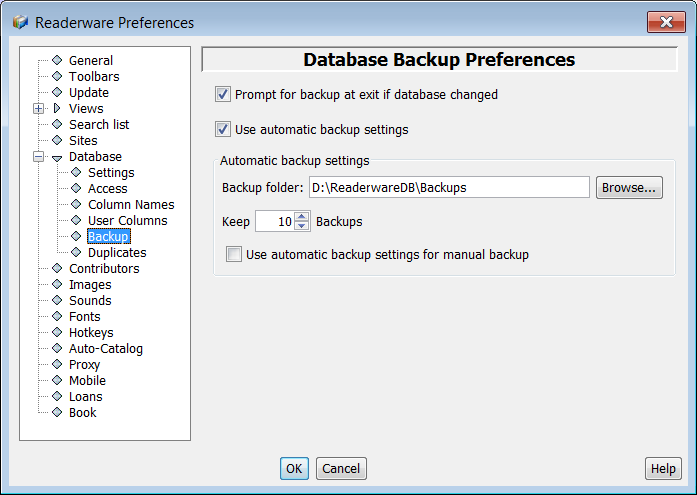Open Mobile preferences
Image resolution: width=697 pixels, height=495 pixels.
click(x=87, y=380)
